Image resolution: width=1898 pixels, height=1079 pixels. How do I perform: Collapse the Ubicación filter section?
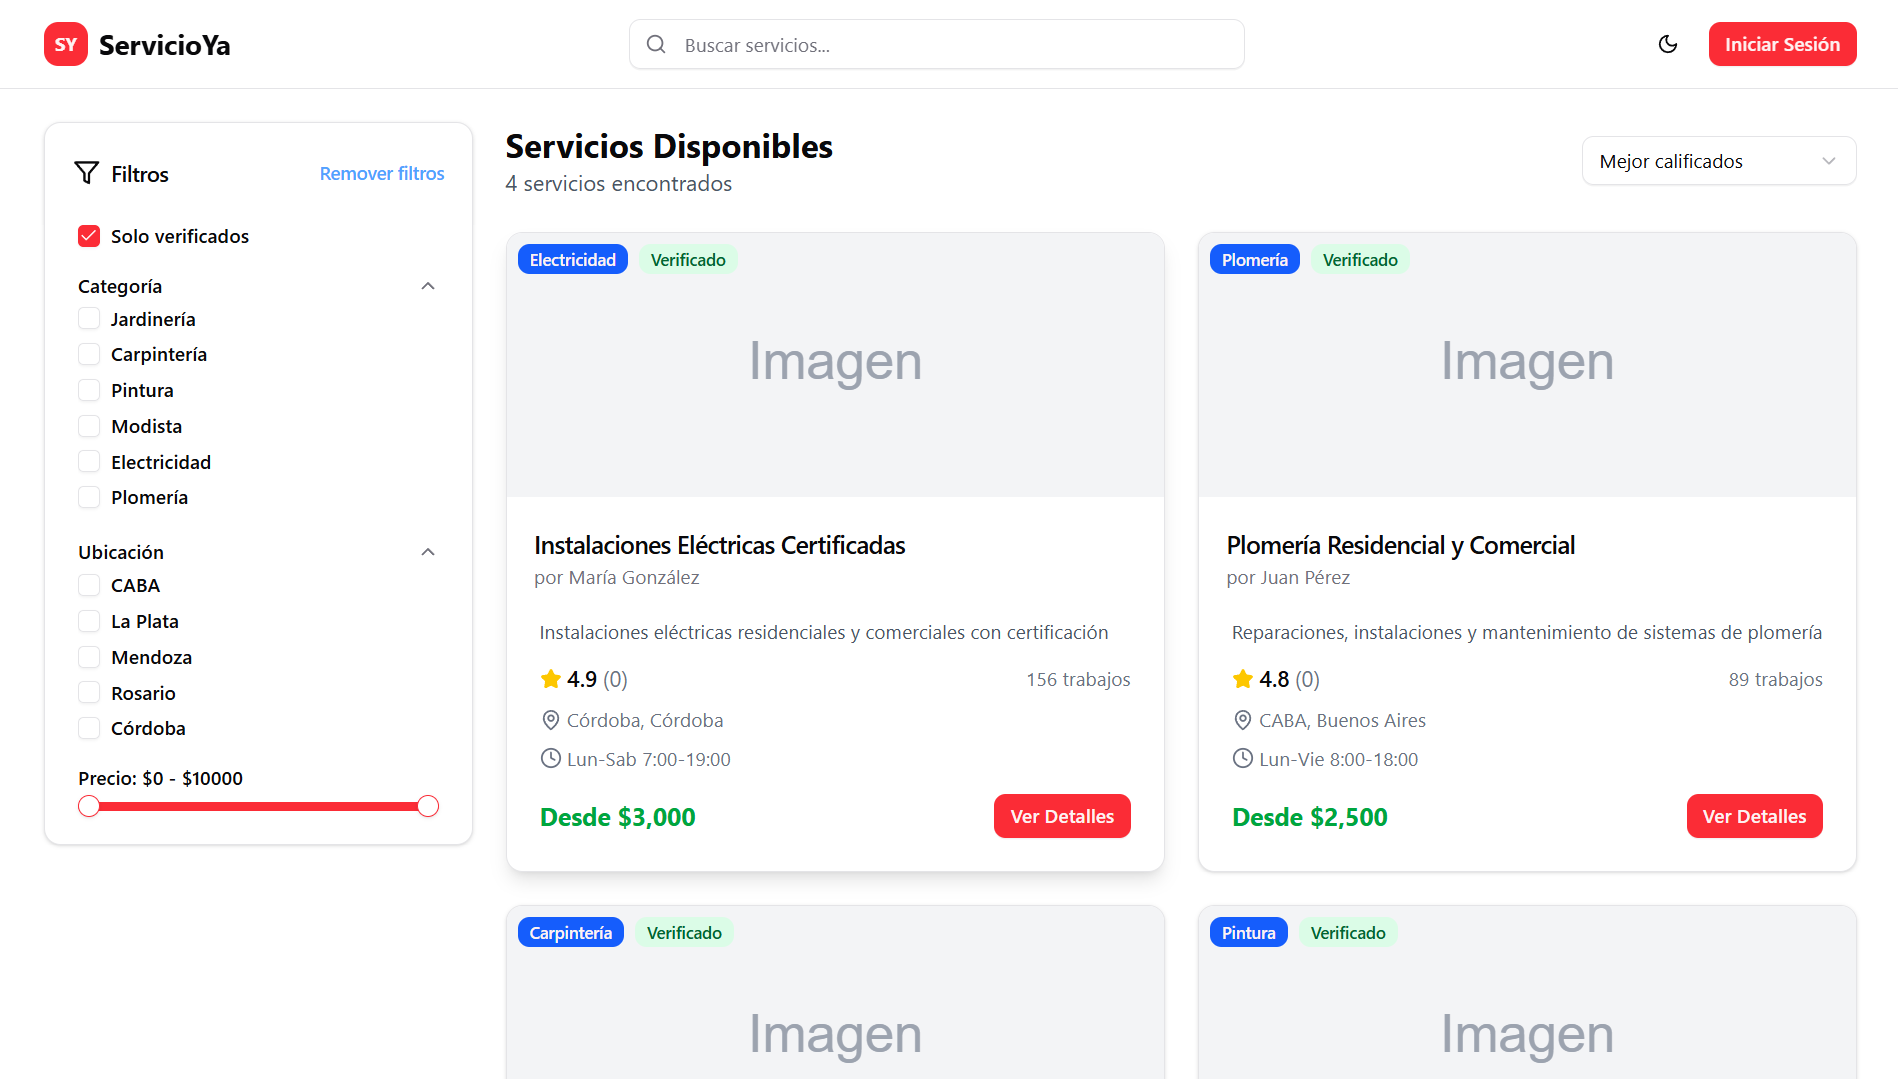(x=428, y=552)
